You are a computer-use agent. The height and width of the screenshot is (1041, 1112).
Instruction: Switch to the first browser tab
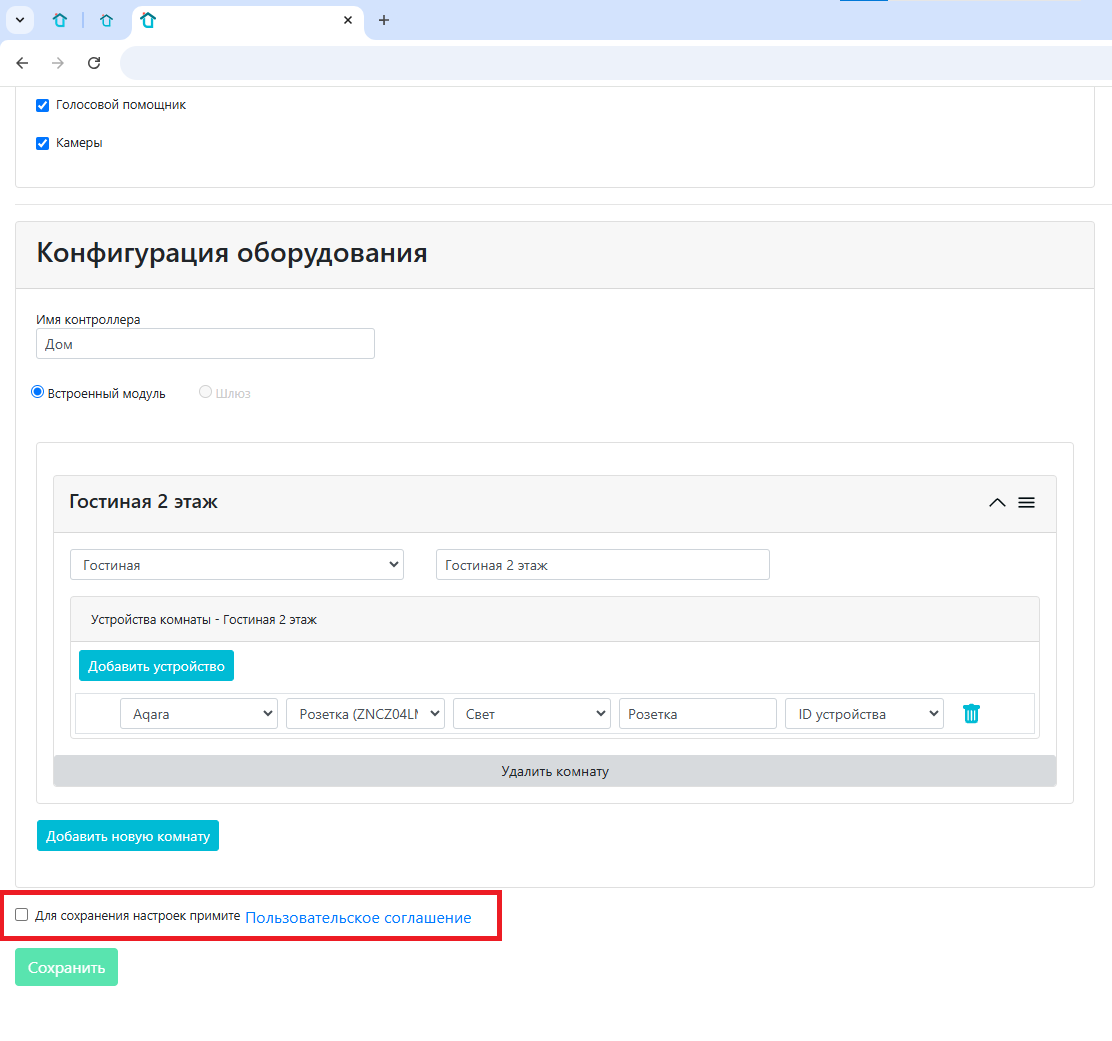(x=60, y=20)
